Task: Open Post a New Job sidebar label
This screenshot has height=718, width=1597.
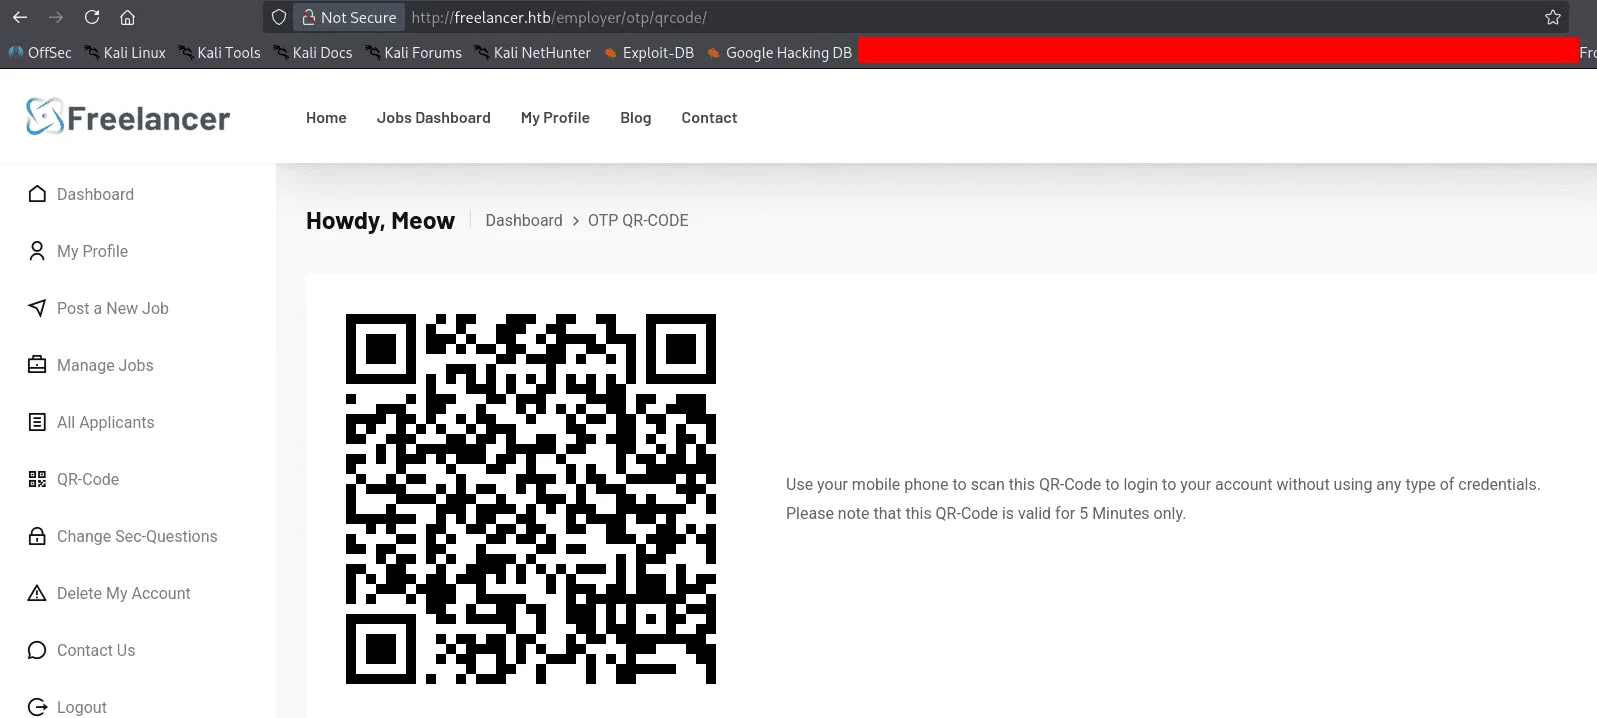Action: click(113, 308)
